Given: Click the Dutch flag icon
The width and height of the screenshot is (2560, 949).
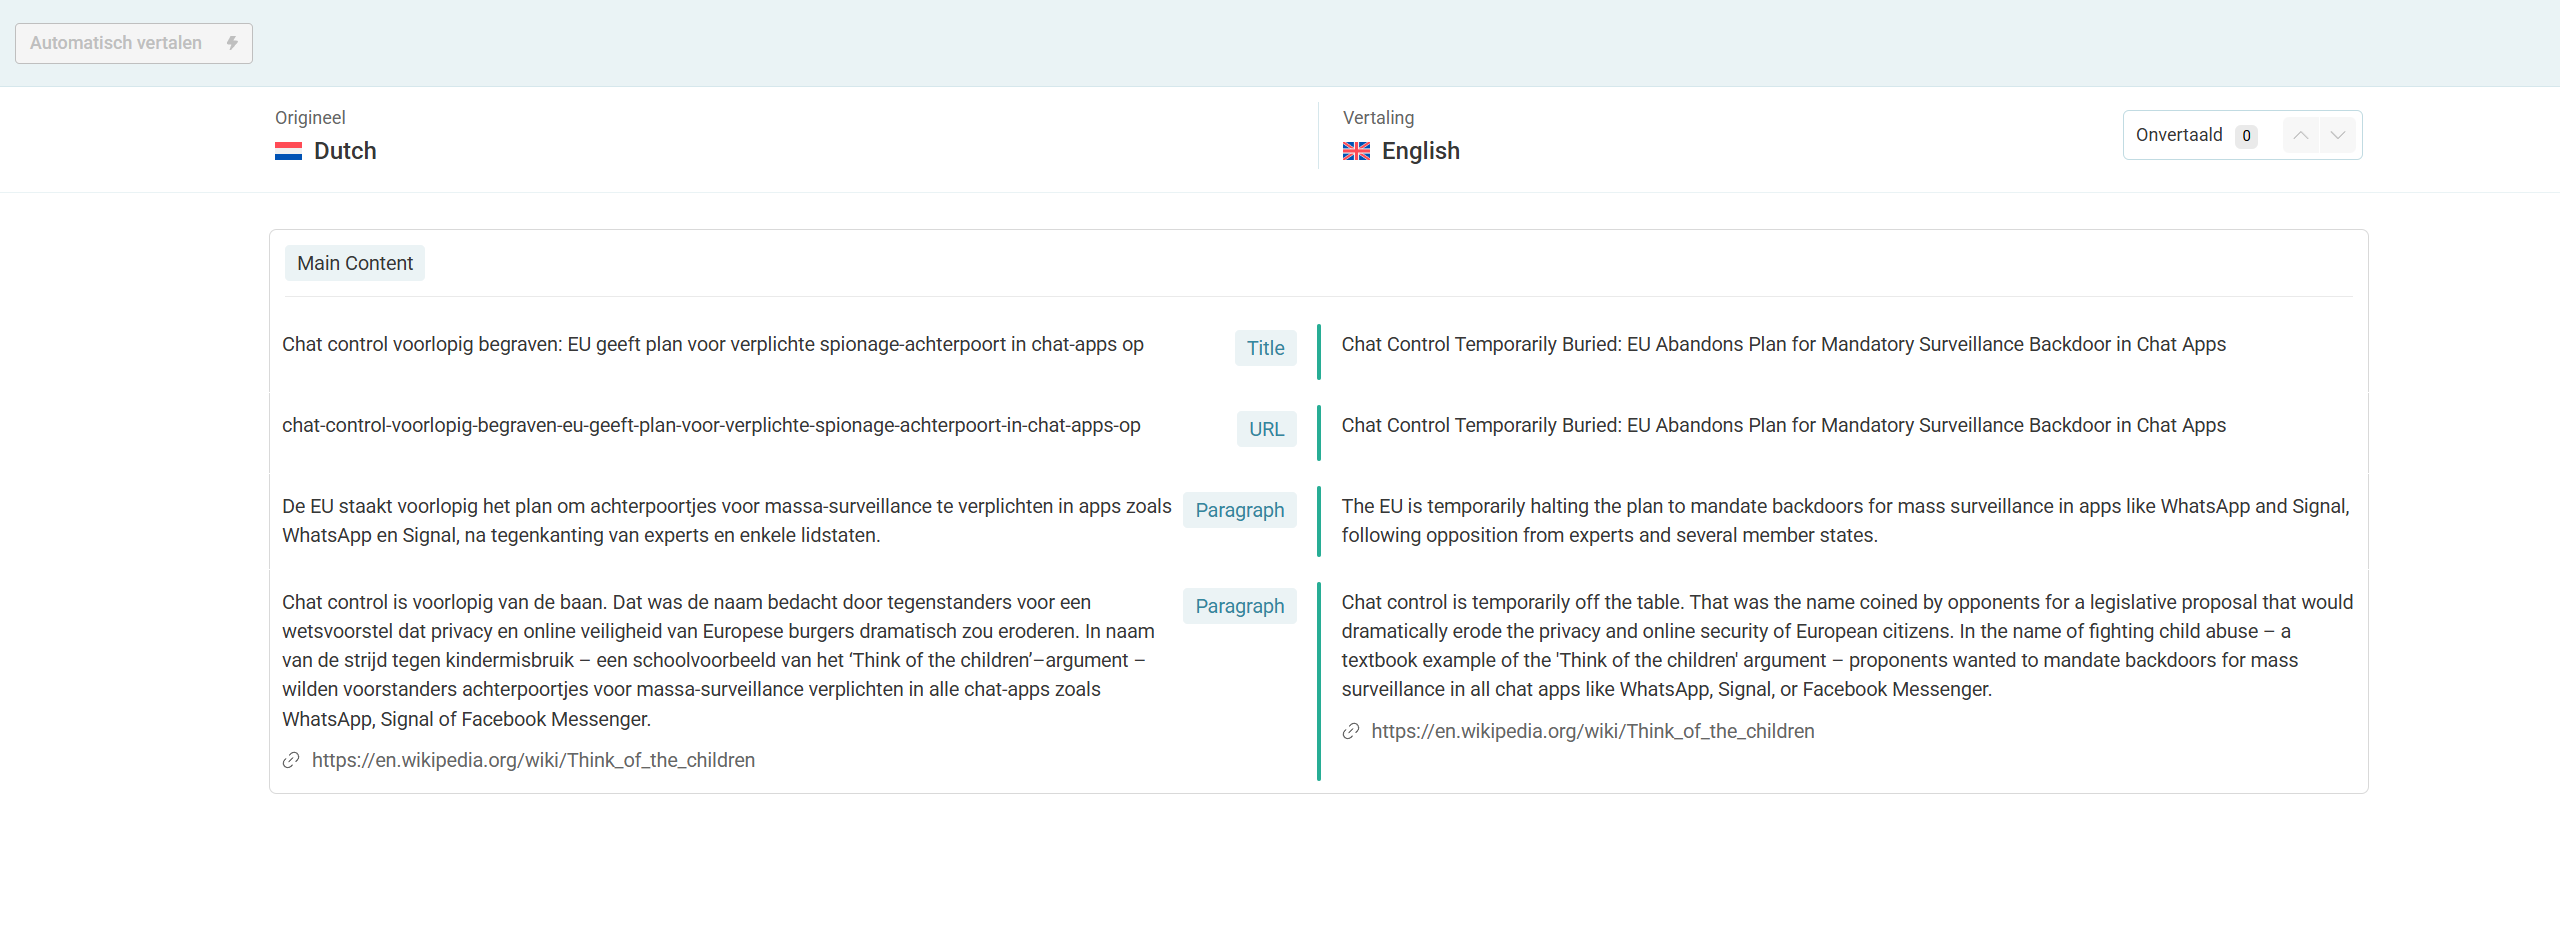Looking at the screenshot, I should point(288,151).
